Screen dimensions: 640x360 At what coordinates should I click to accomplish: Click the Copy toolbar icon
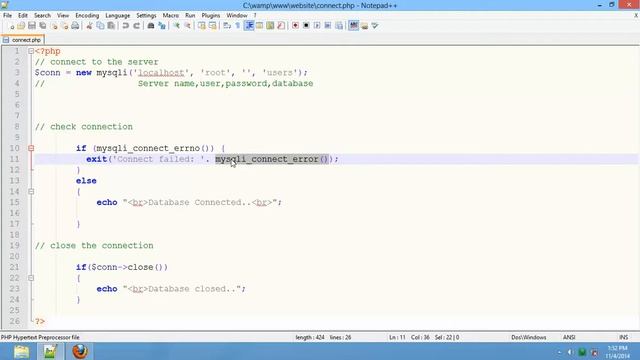click(100, 26)
